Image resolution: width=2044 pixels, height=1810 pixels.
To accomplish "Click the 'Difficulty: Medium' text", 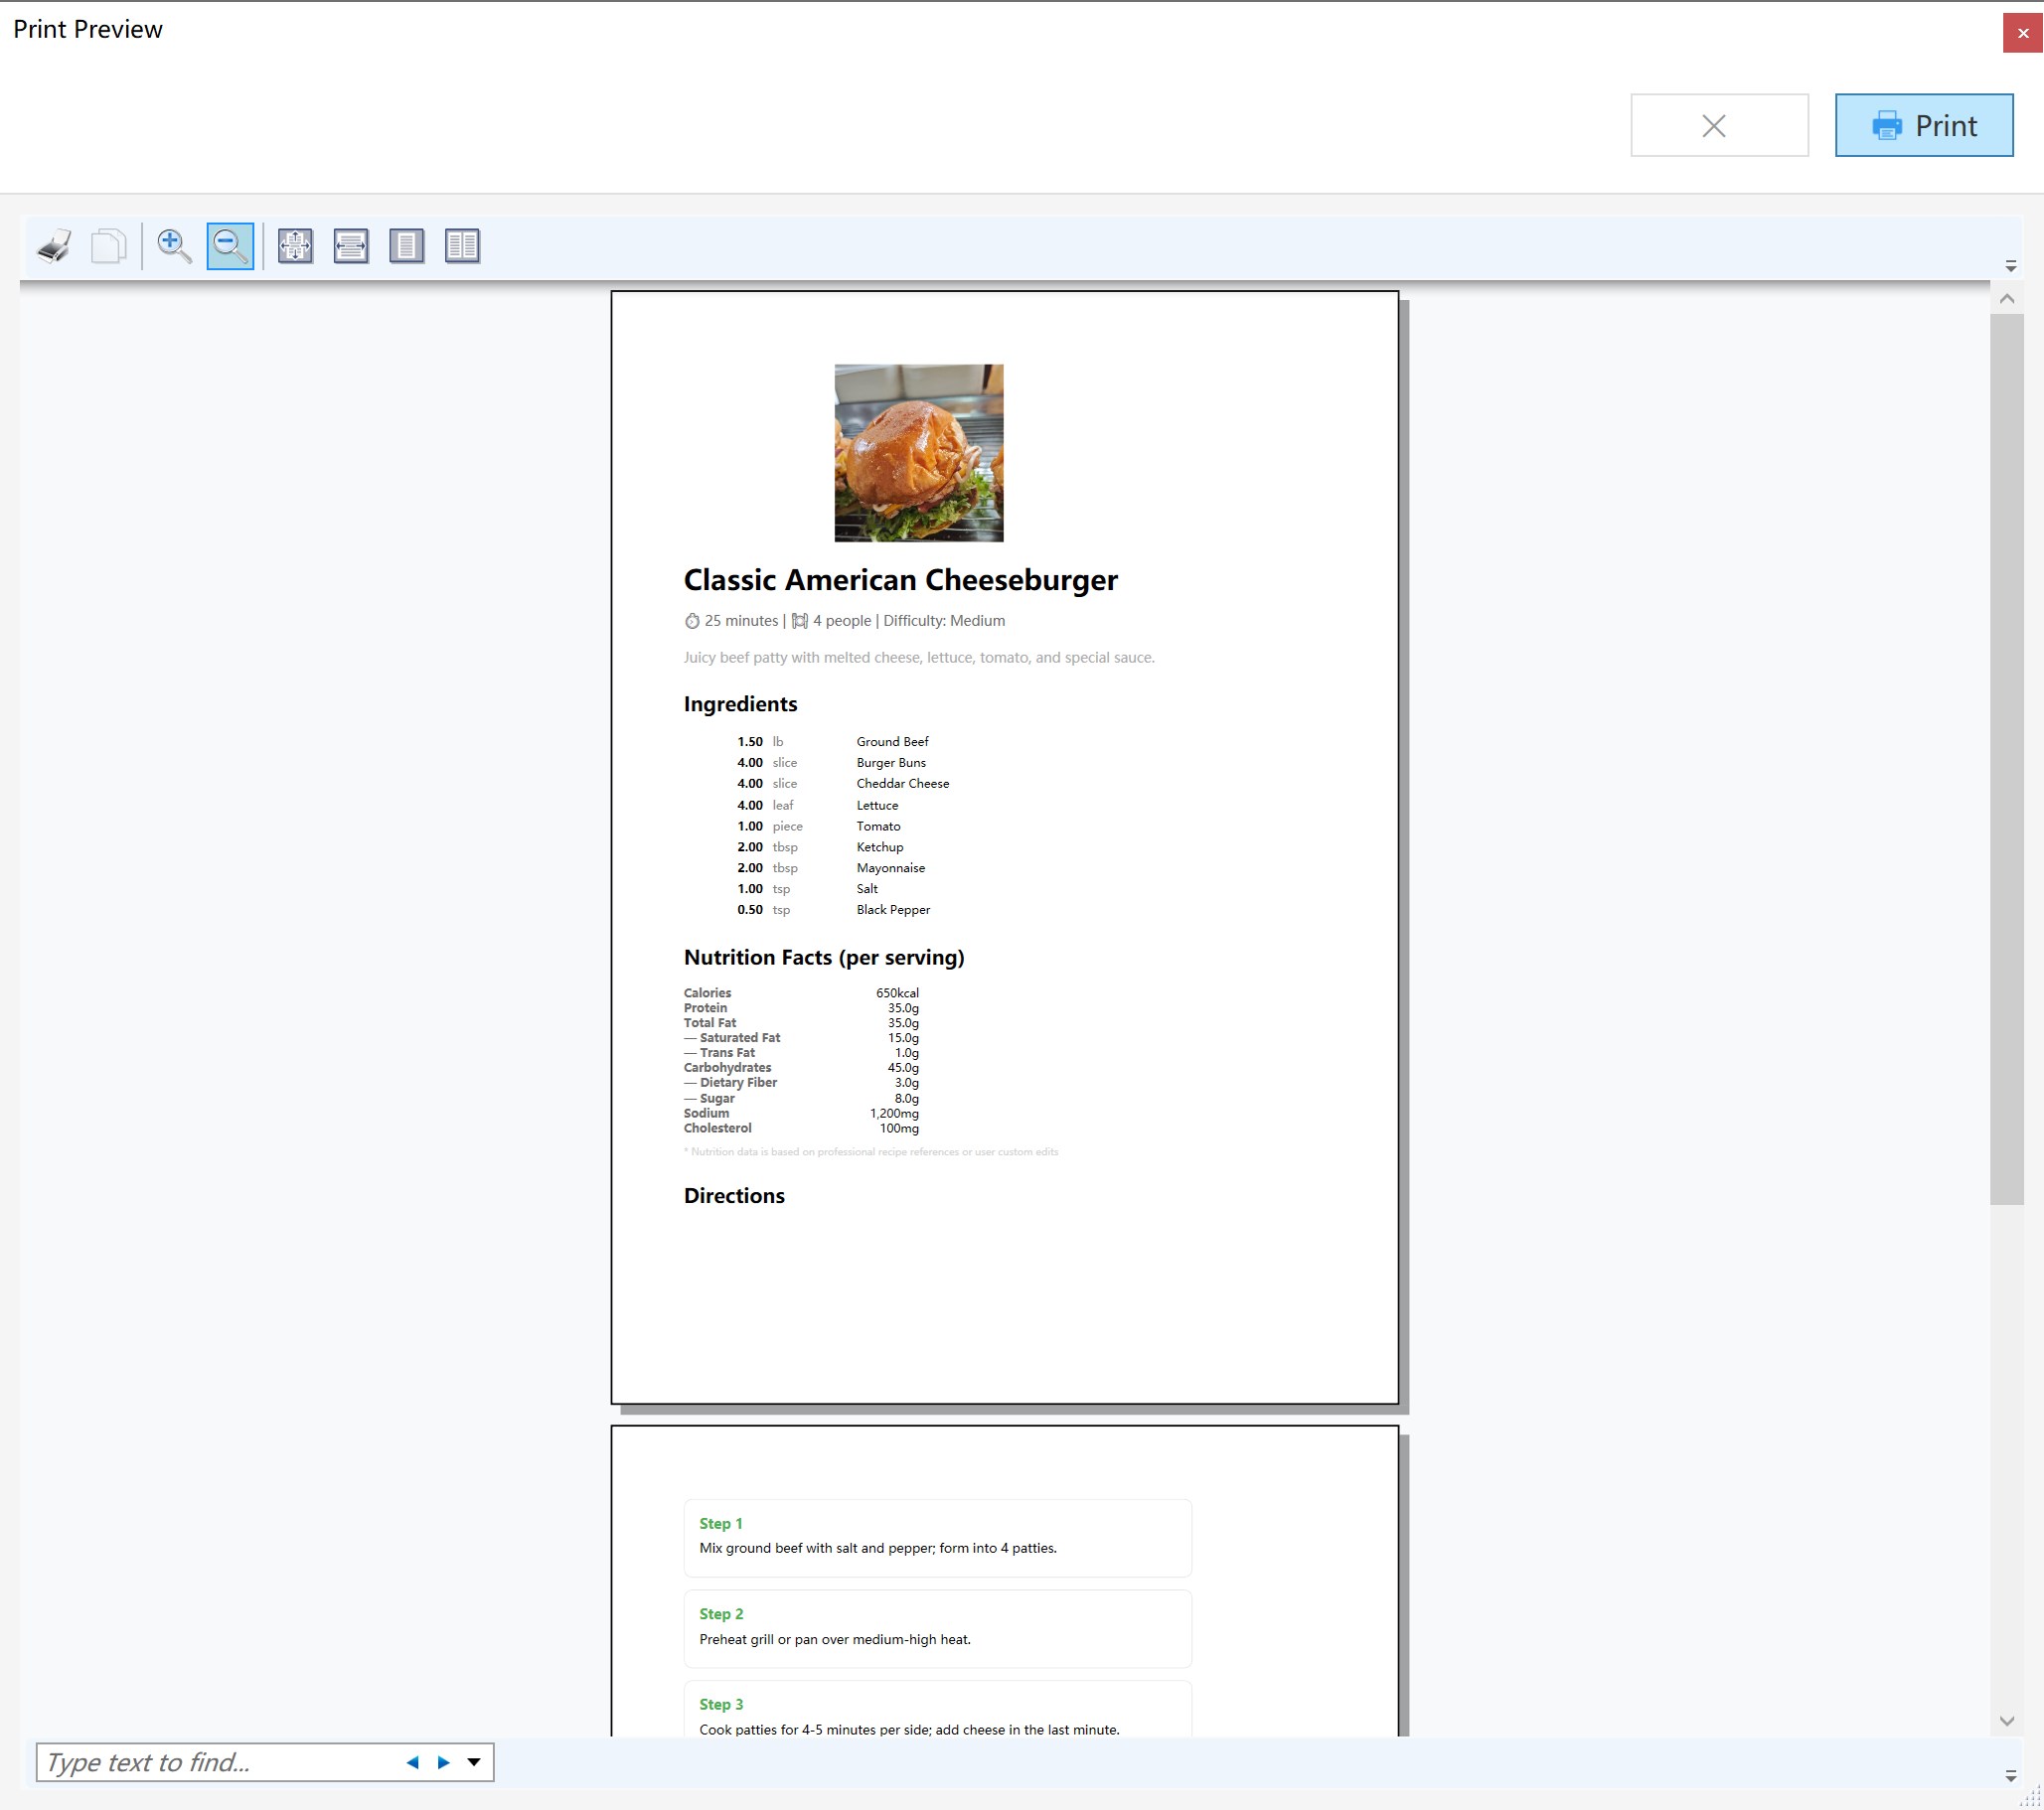I will (x=944, y=621).
